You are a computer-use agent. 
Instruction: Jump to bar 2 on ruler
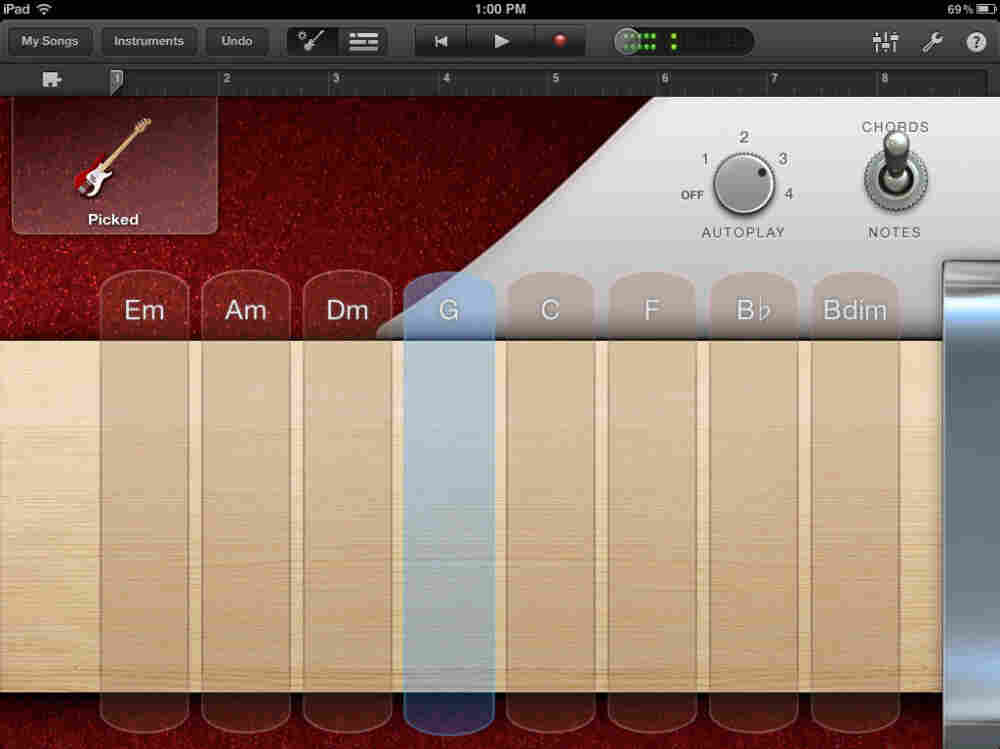coord(227,78)
